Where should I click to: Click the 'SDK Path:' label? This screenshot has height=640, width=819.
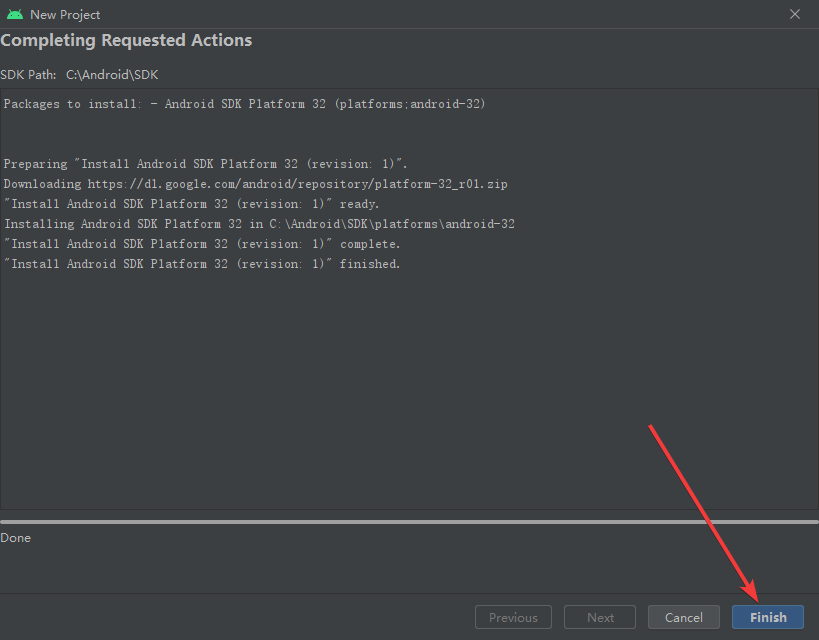(28, 75)
